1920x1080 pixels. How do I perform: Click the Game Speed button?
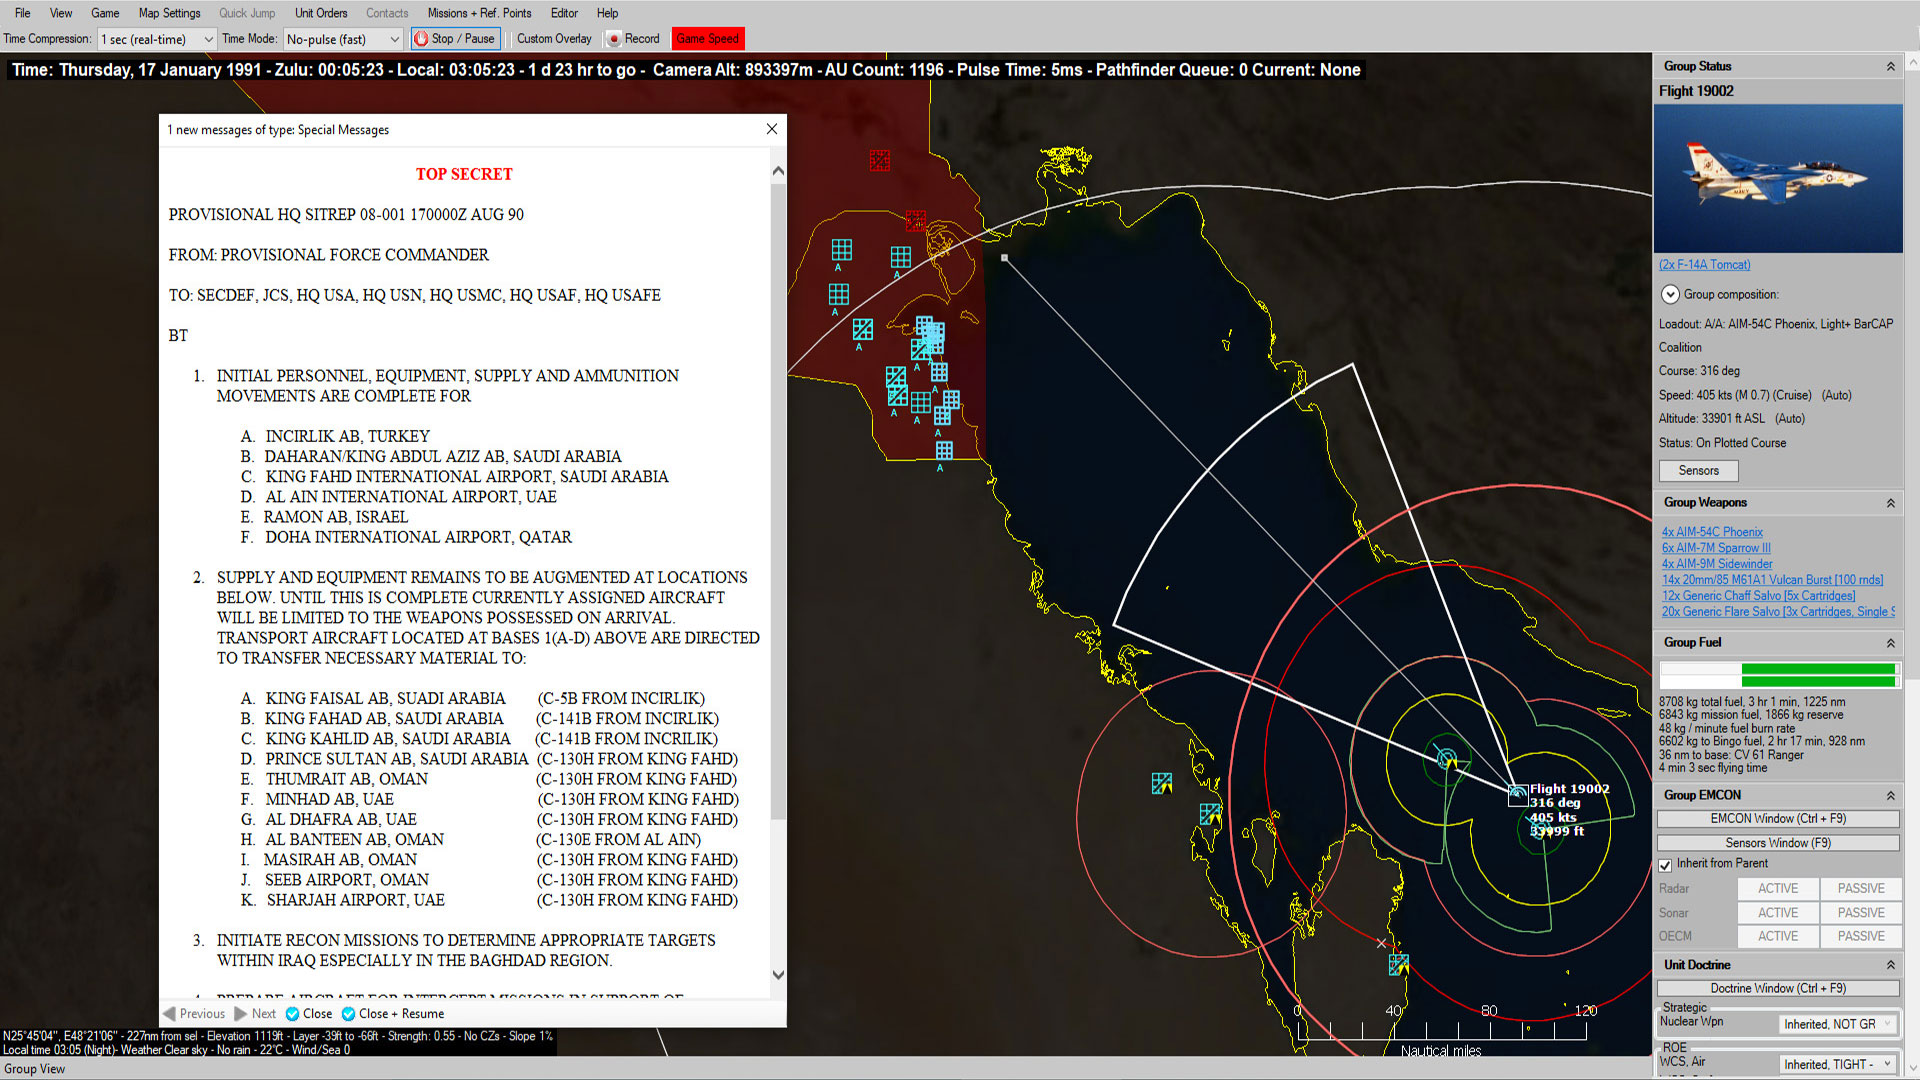[x=707, y=38]
